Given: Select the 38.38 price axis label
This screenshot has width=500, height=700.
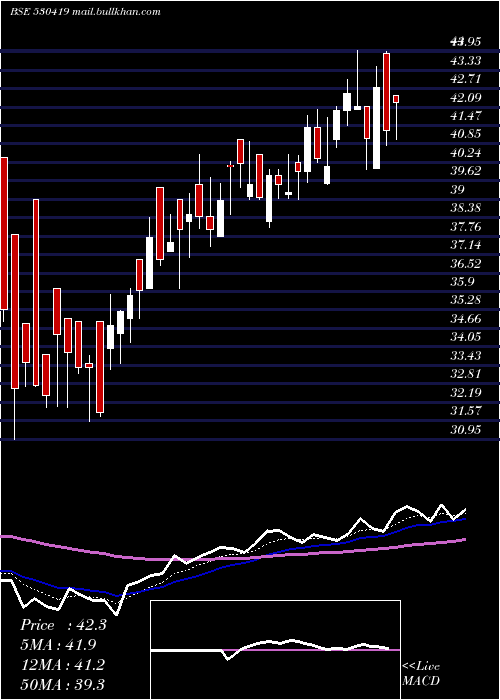Looking at the screenshot, I should coord(466,208).
